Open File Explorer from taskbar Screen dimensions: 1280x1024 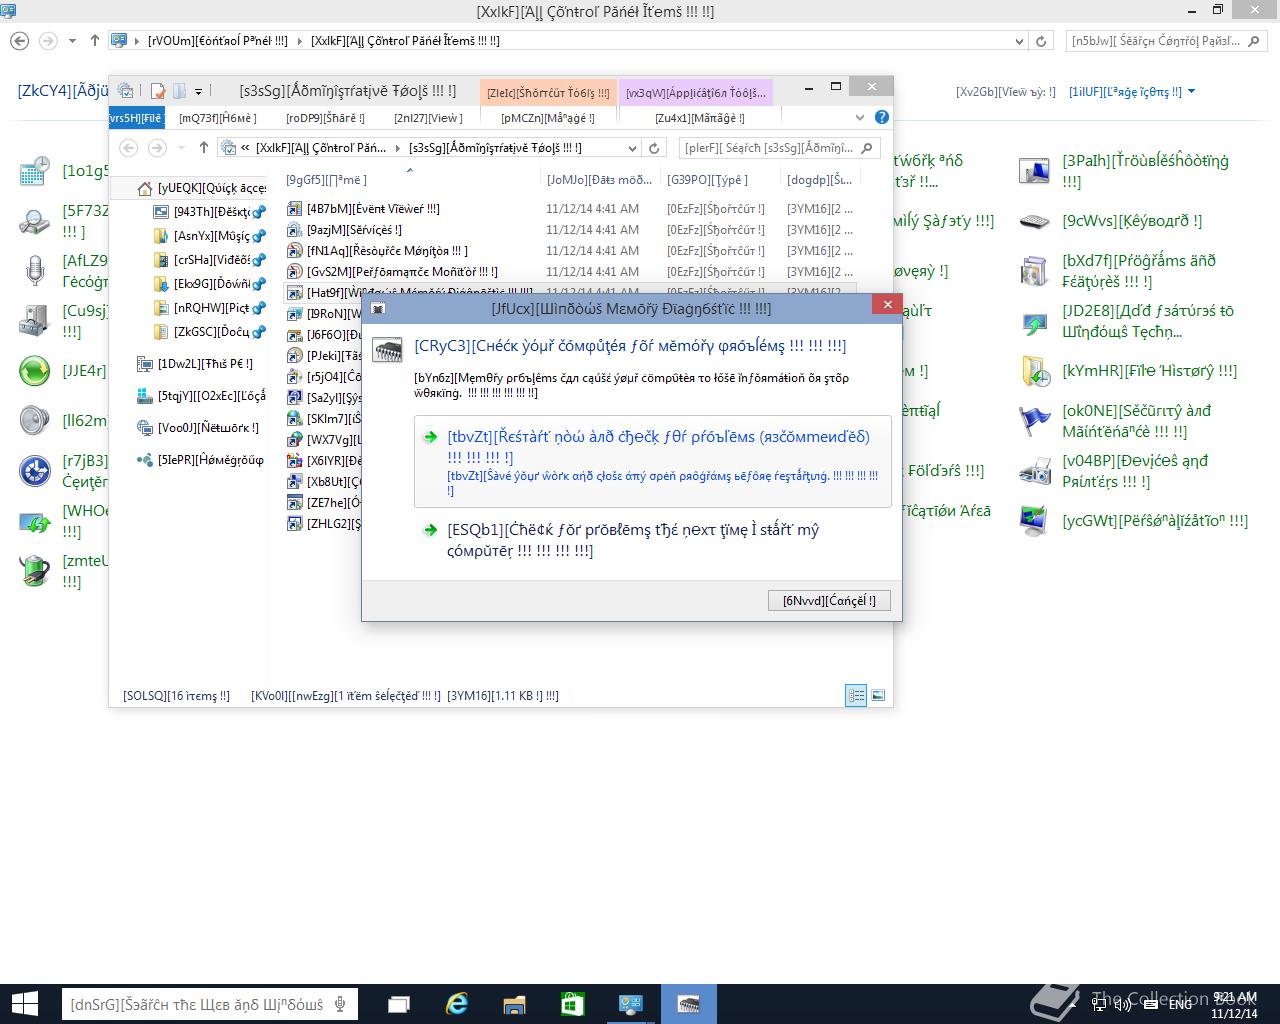[x=514, y=1004]
